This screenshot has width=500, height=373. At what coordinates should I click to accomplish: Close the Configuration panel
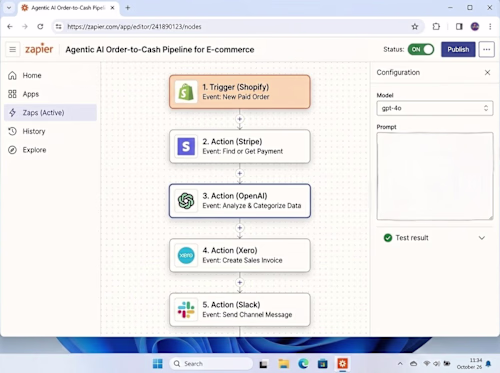click(487, 72)
